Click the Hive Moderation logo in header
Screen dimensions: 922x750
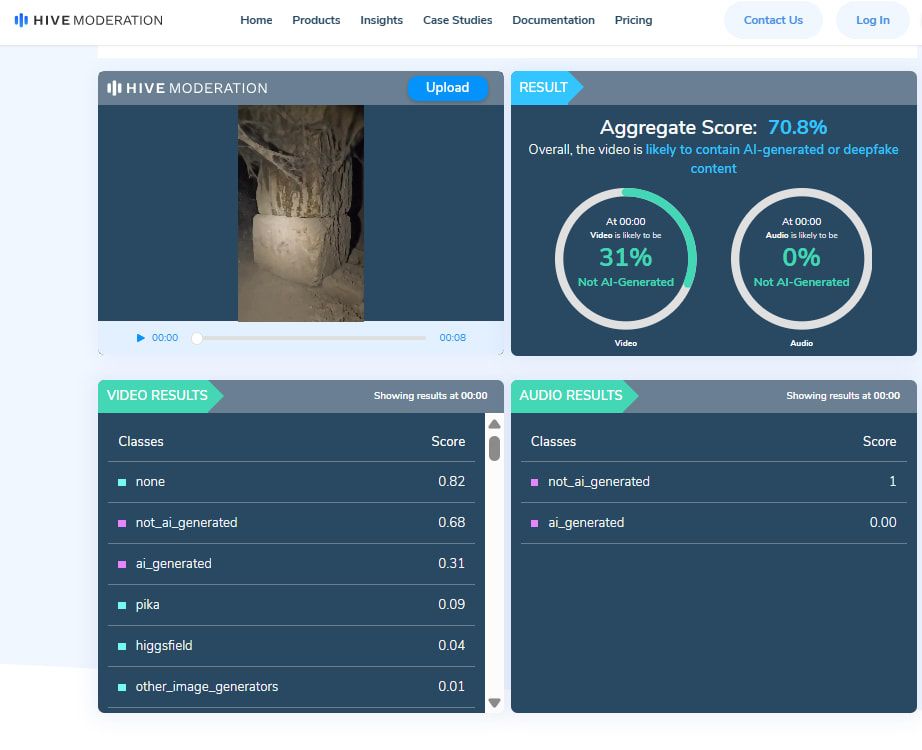point(88,20)
